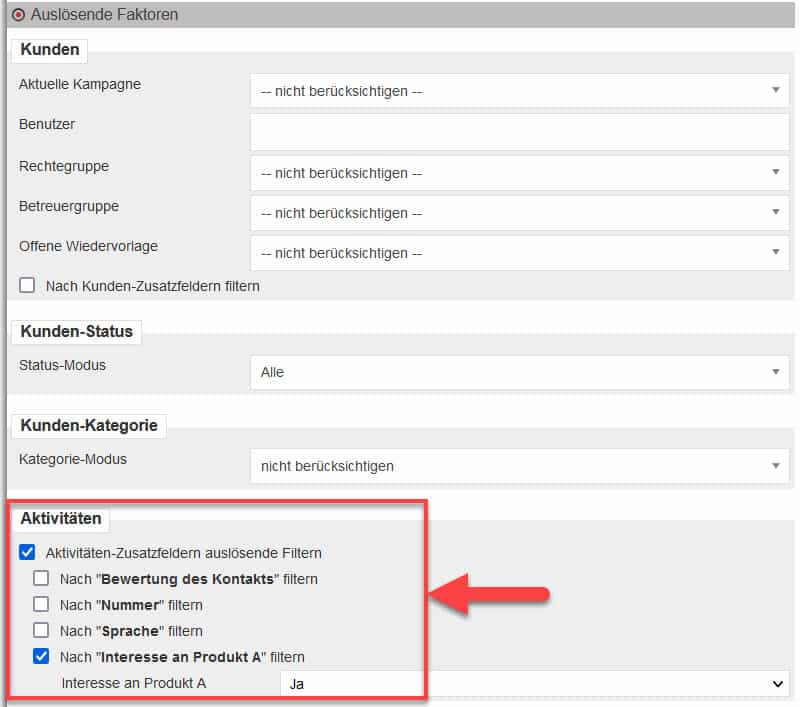The image size is (800, 707).
Task: Click the Kunden-Kategorie section heading
Action: tap(89, 425)
